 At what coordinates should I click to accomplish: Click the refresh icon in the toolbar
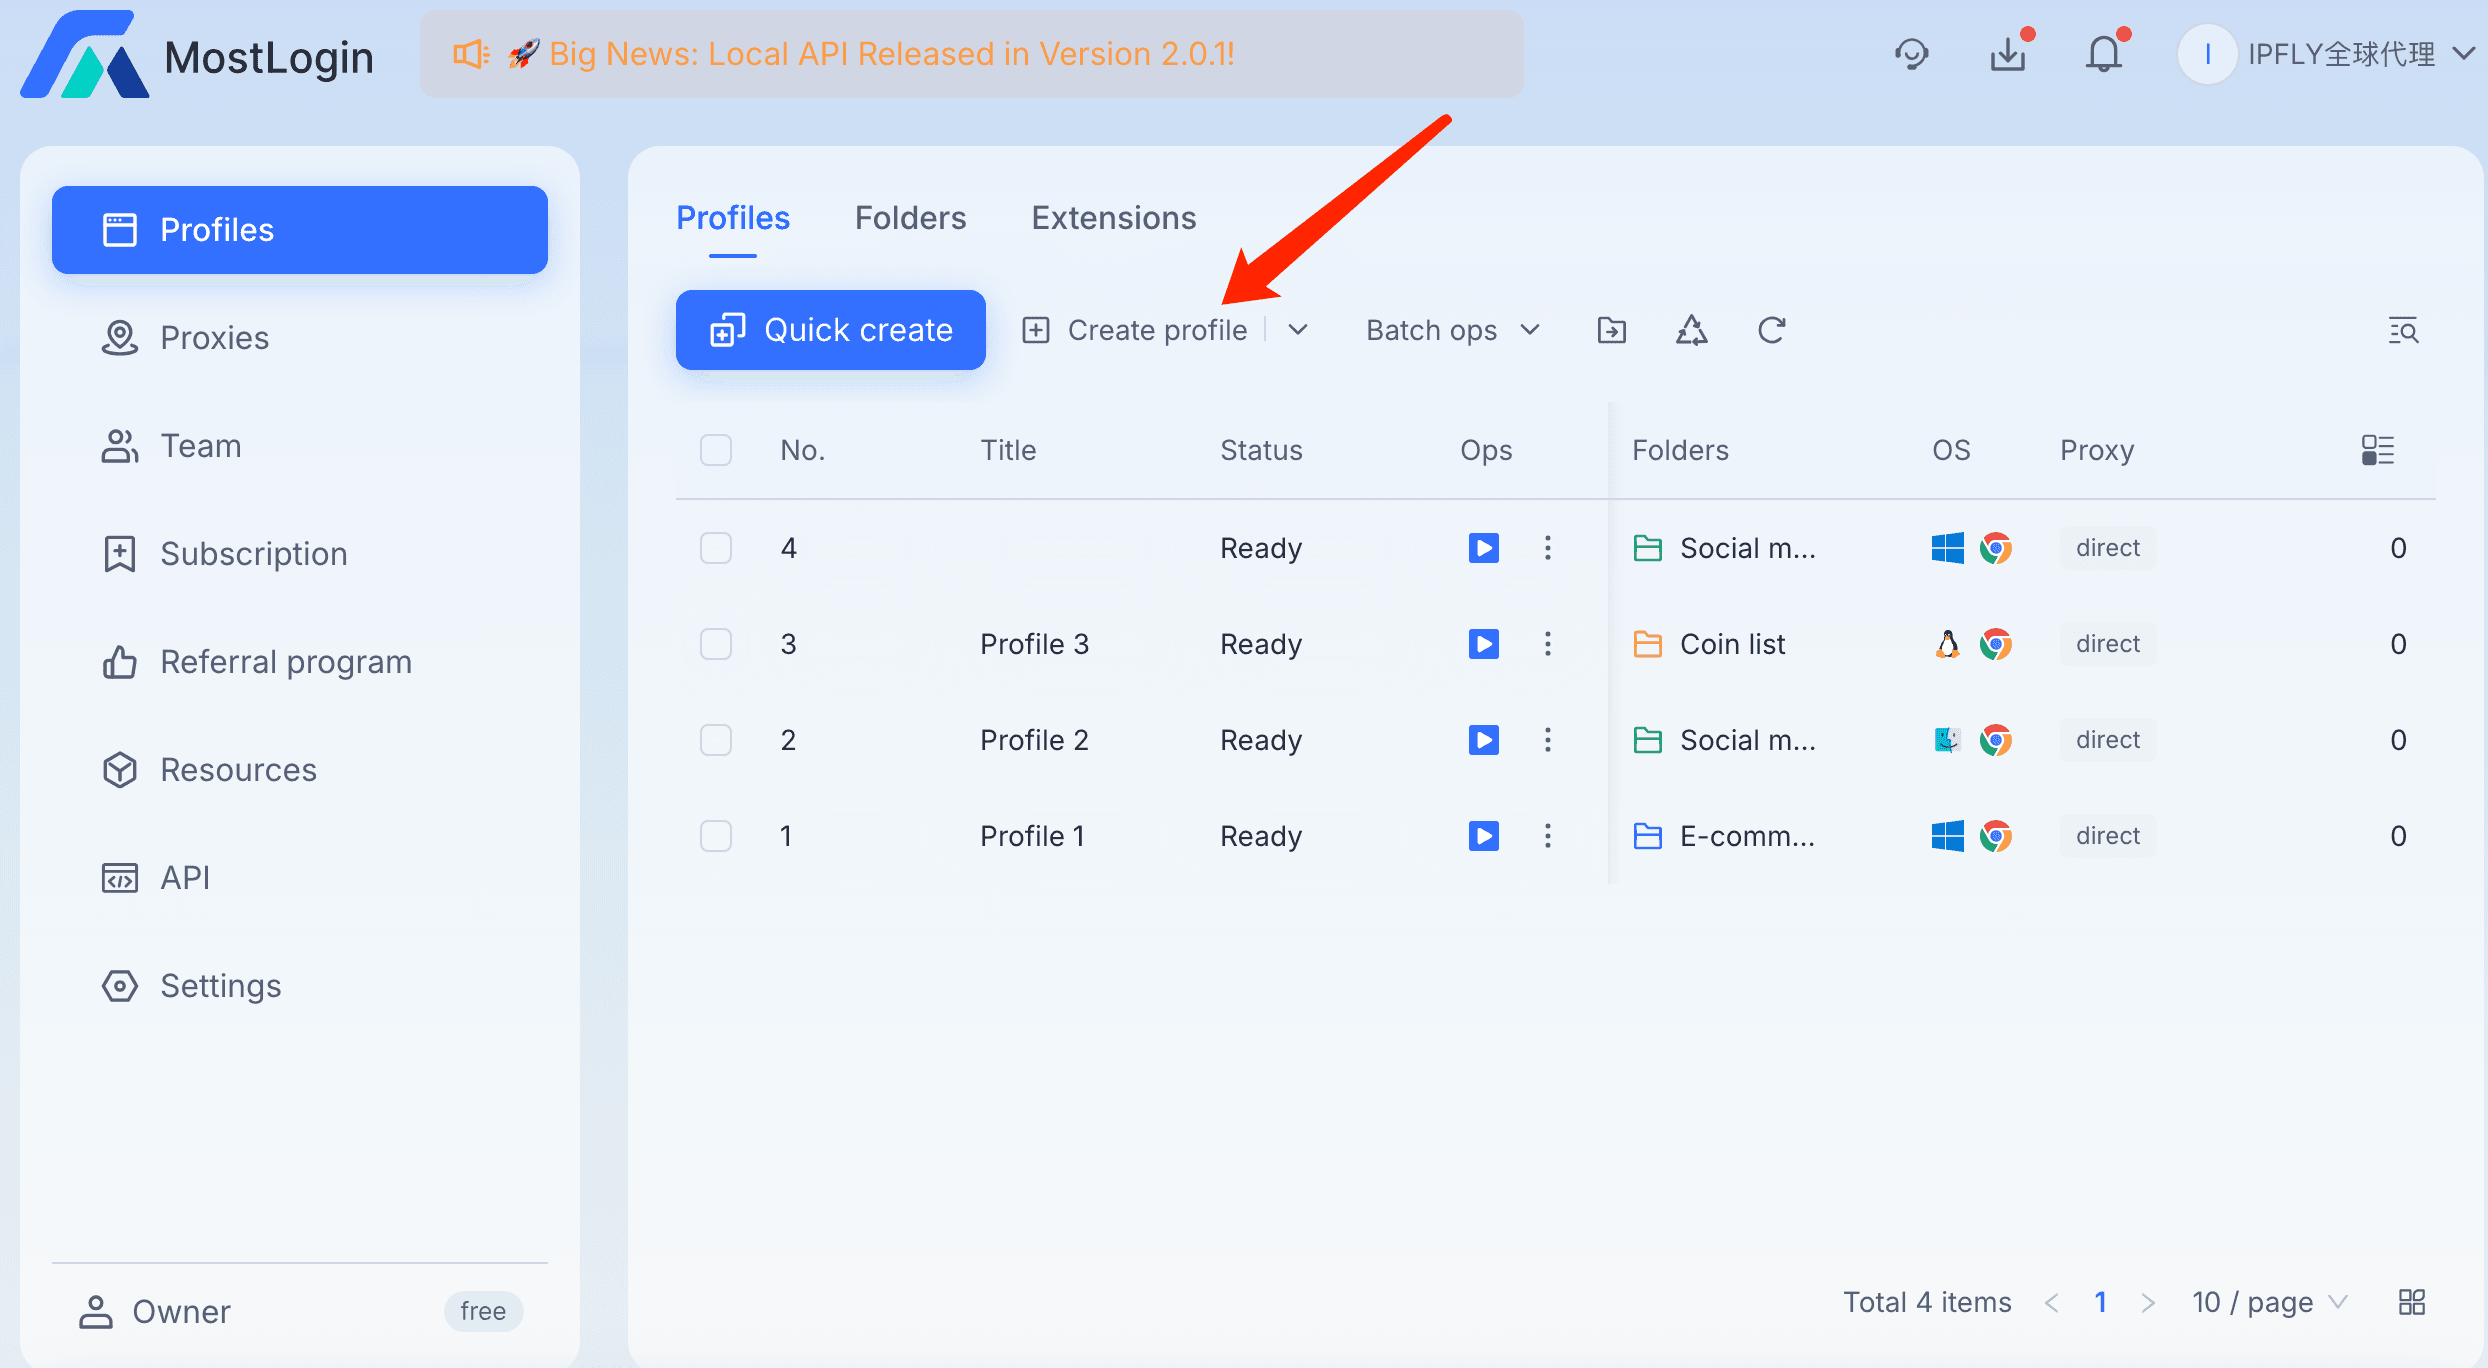click(1771, 330)
